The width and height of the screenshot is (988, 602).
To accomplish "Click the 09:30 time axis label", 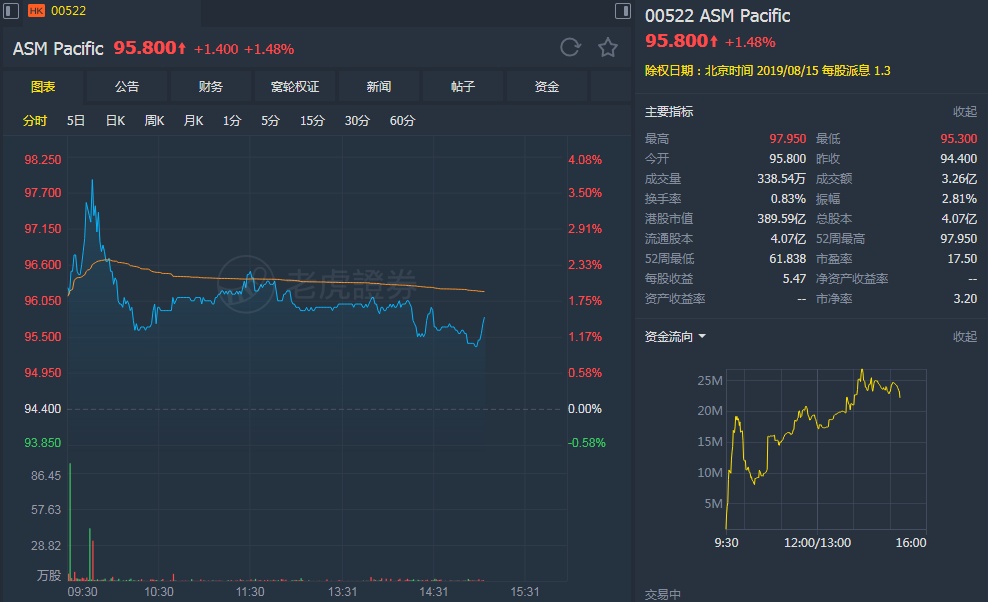I will point(83,592).
